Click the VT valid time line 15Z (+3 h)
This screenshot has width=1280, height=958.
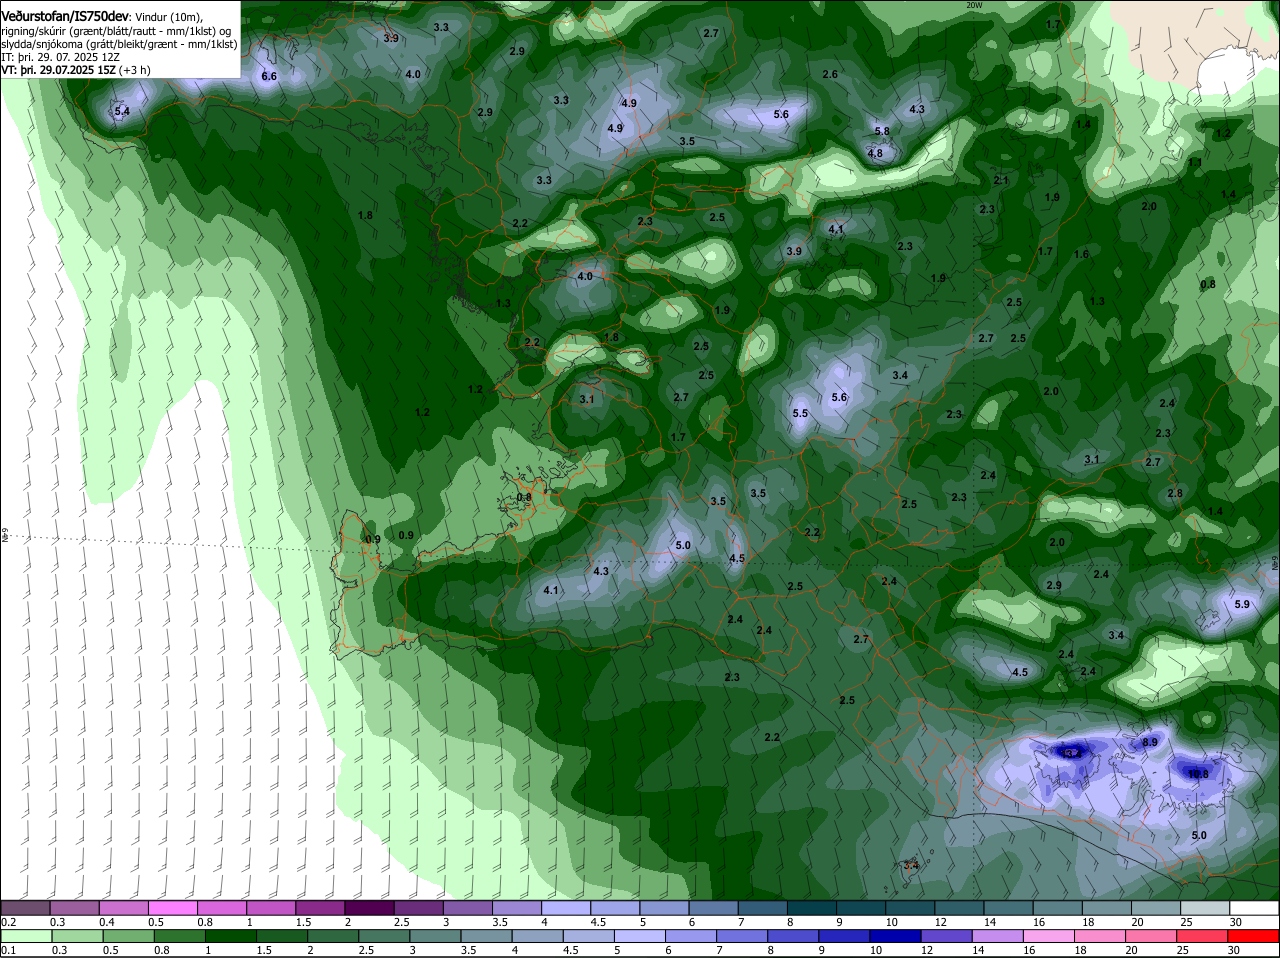(x=76, y=70)
